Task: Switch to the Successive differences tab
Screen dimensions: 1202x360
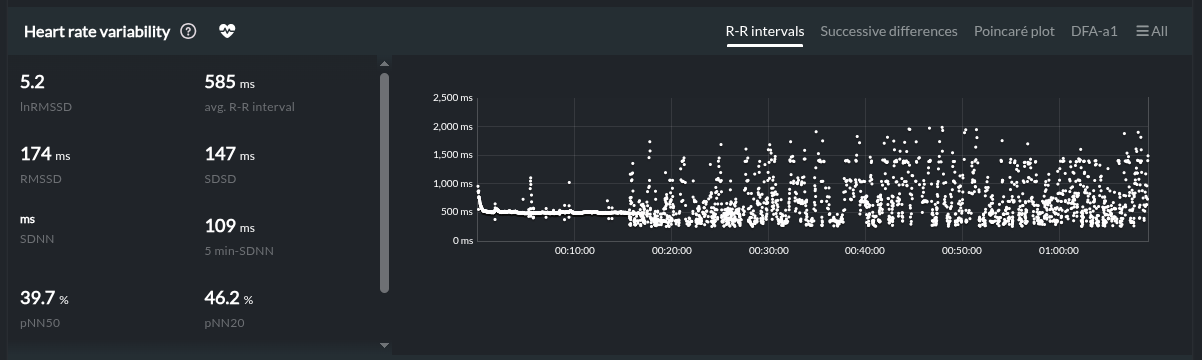Action: click(889, 31)
